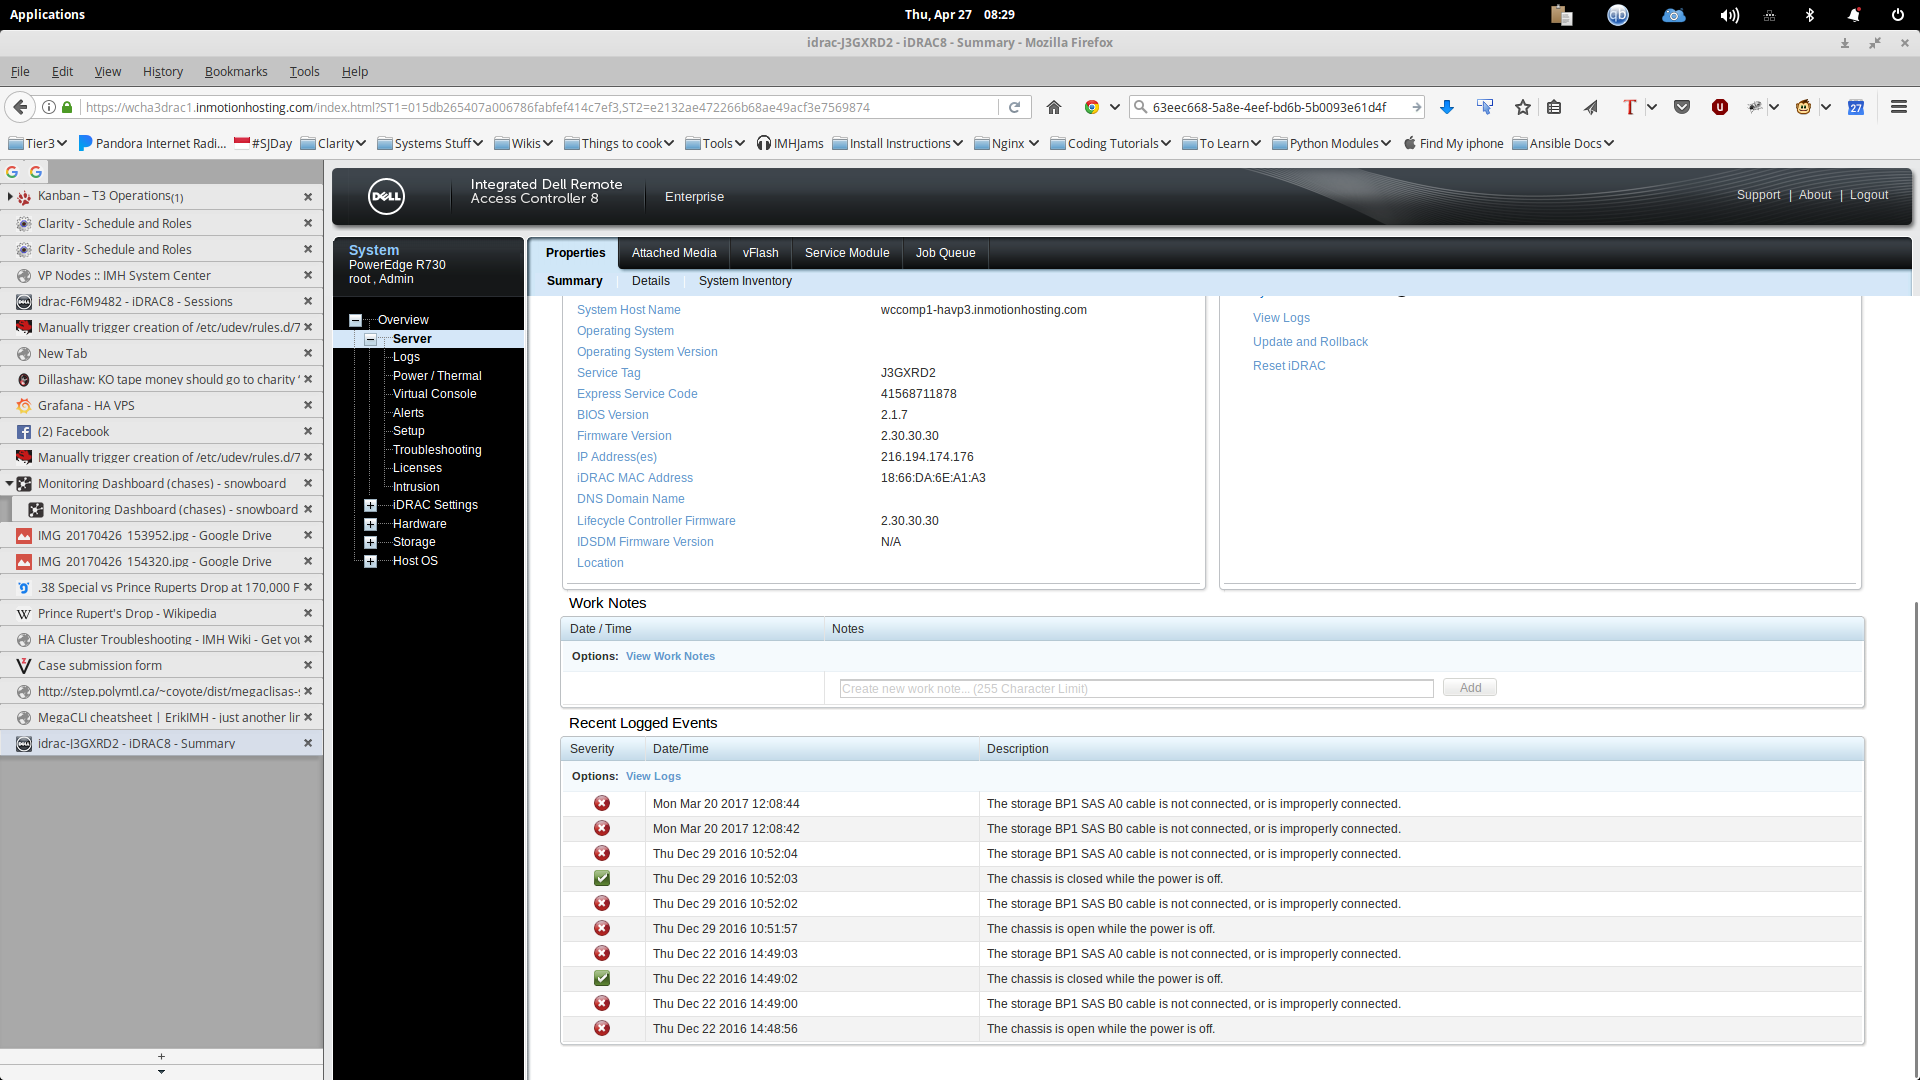Viewport: 1920px width, 1080px height.
Task: Expand the iDRAC Settings tree node
Action: point(370,505)
